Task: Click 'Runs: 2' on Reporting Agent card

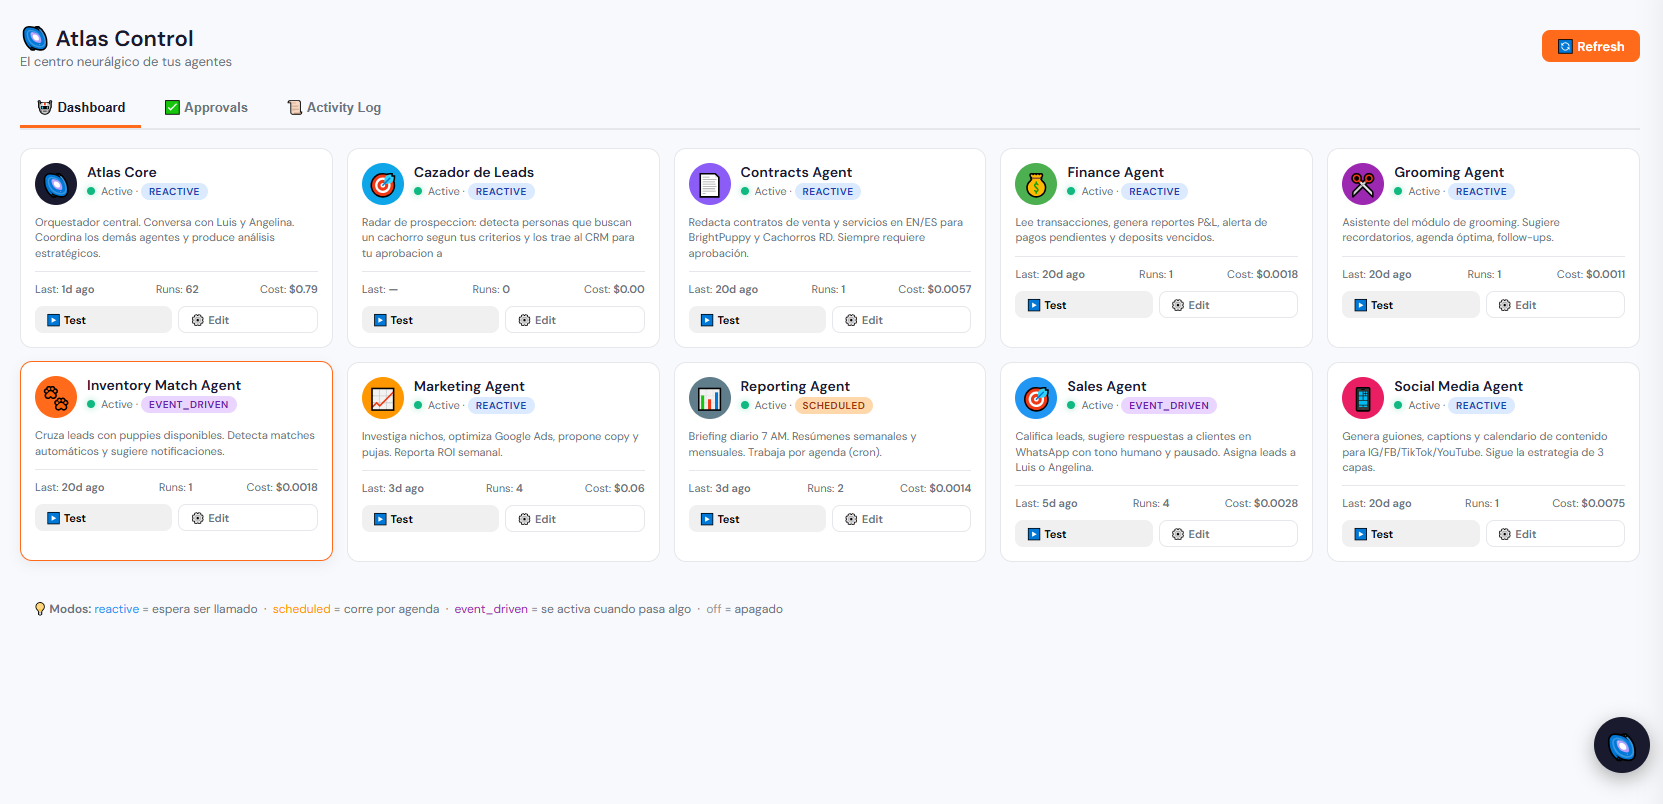Action: pyautogui.click(x=825, y=489)
